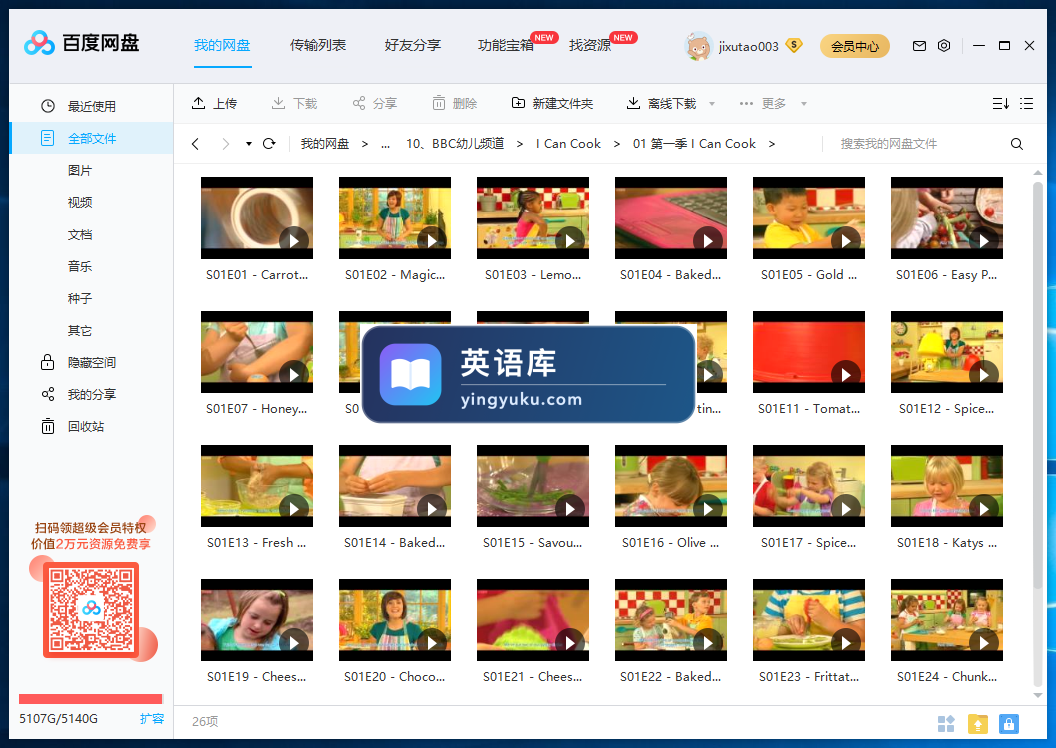Click the 会员中心 button
Viewport: 1056px width, 748px height.
click(x=855, y=46)
